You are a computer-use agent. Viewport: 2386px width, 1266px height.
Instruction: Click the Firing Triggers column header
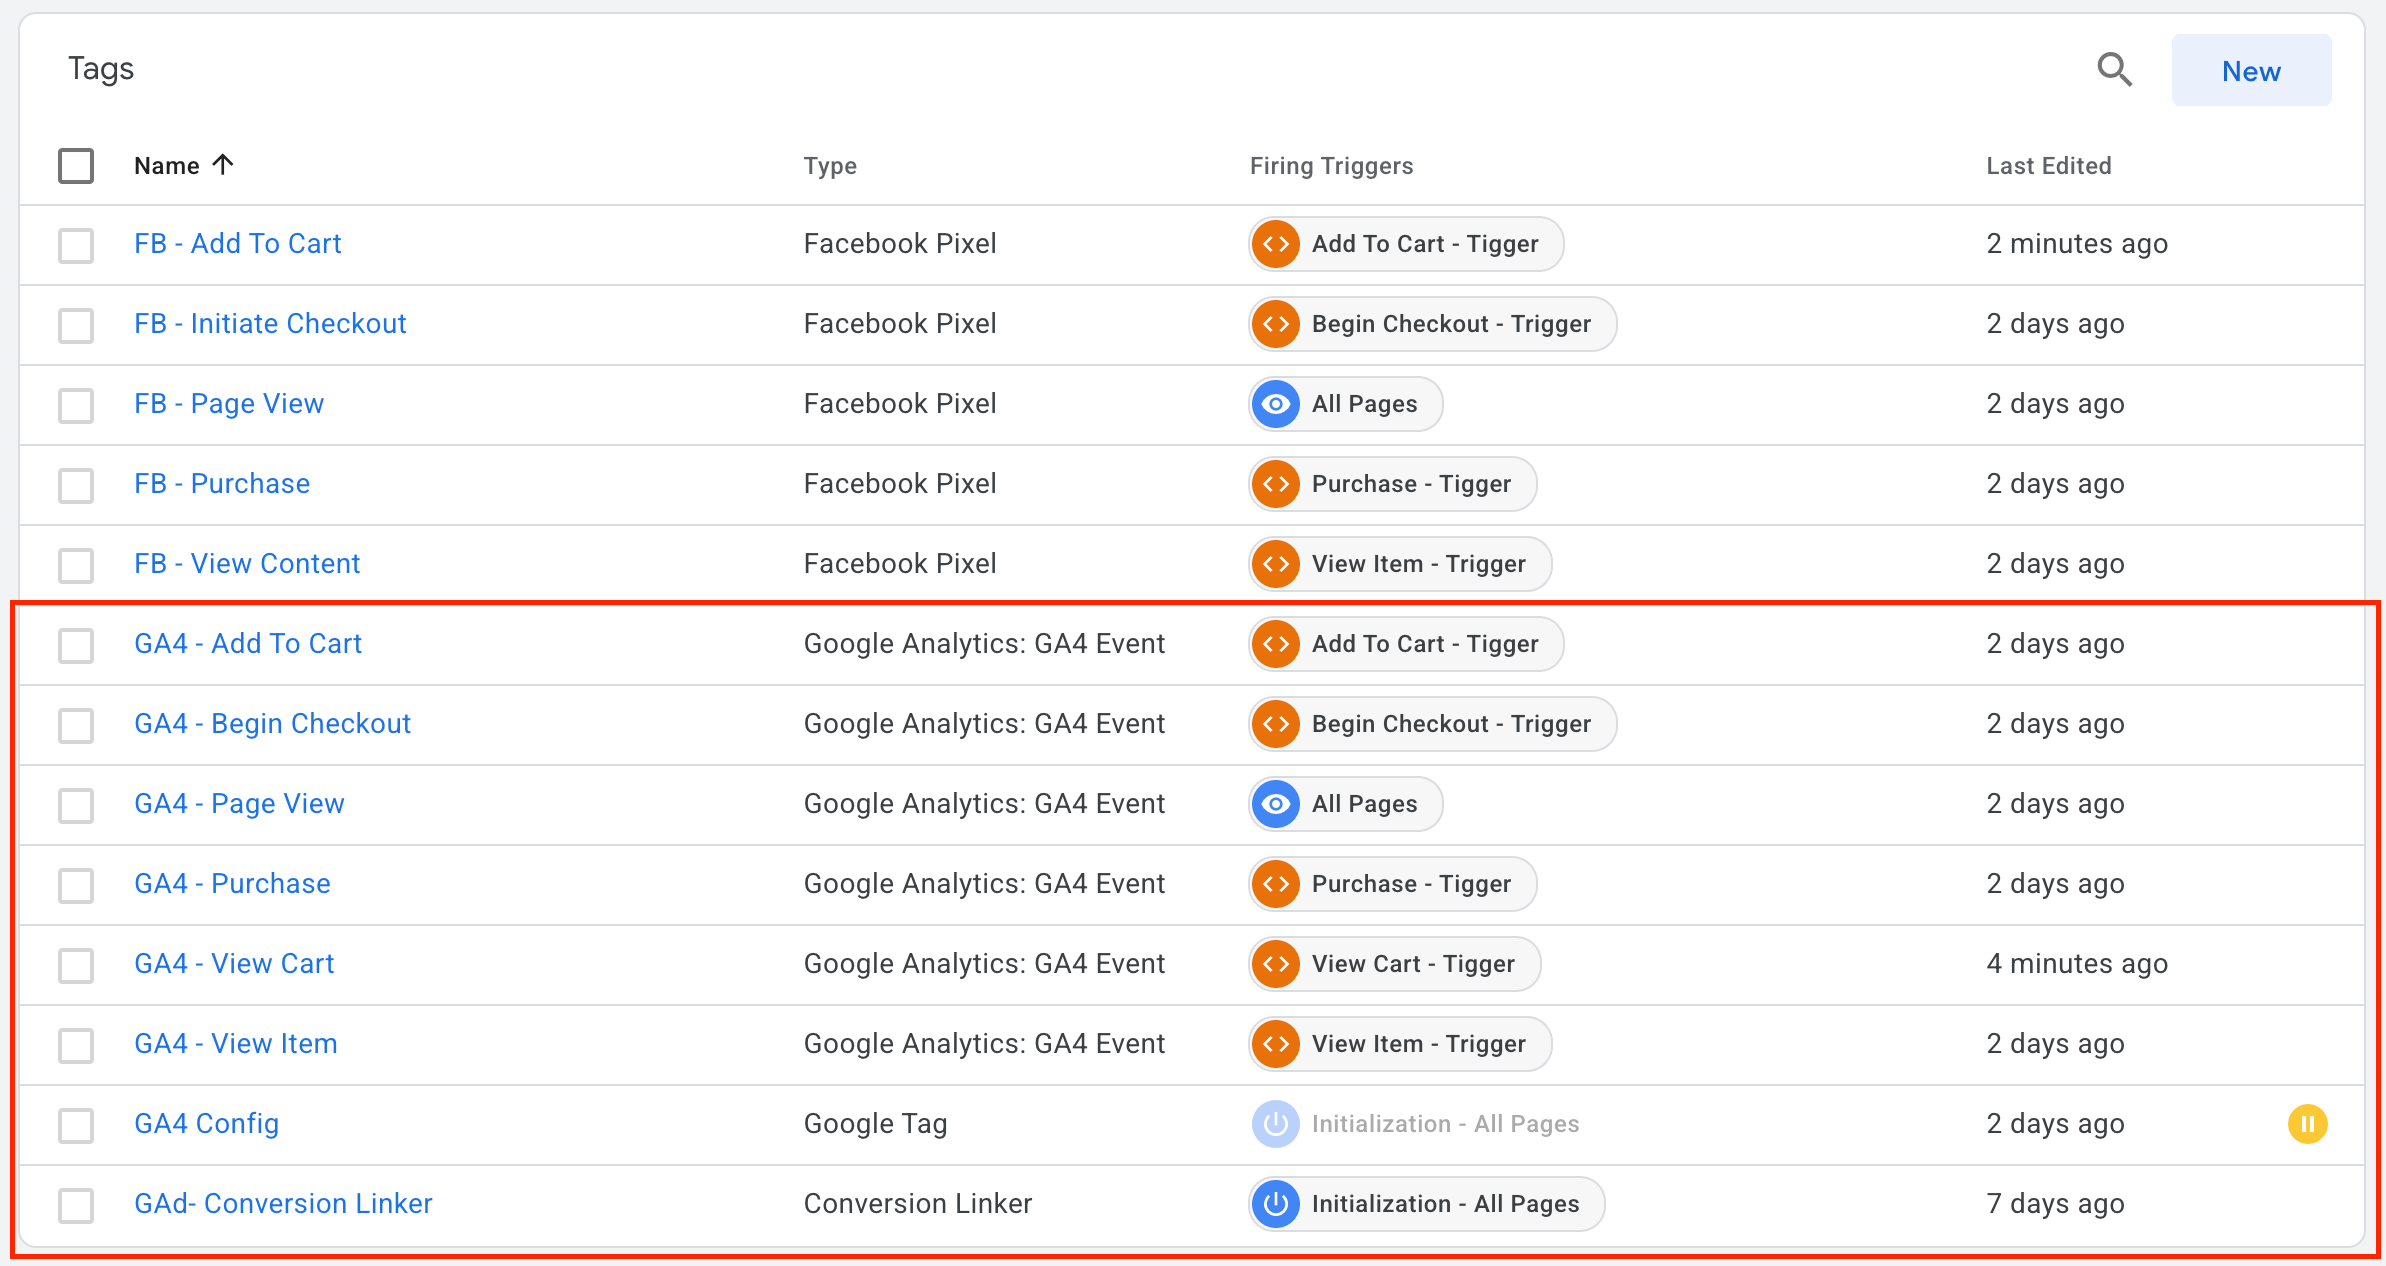[1331, 166]
